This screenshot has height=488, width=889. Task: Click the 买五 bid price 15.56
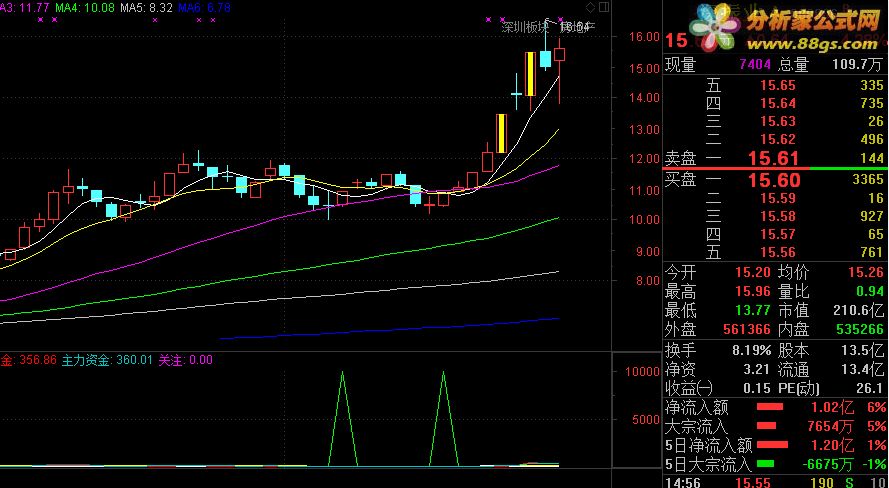[x=778, y=252]
